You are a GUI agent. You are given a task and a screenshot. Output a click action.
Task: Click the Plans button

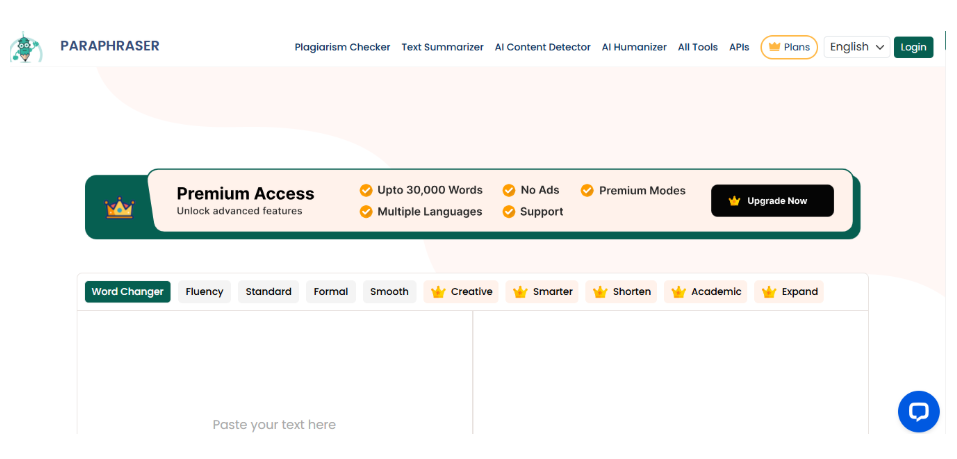(x=789, y=47)
